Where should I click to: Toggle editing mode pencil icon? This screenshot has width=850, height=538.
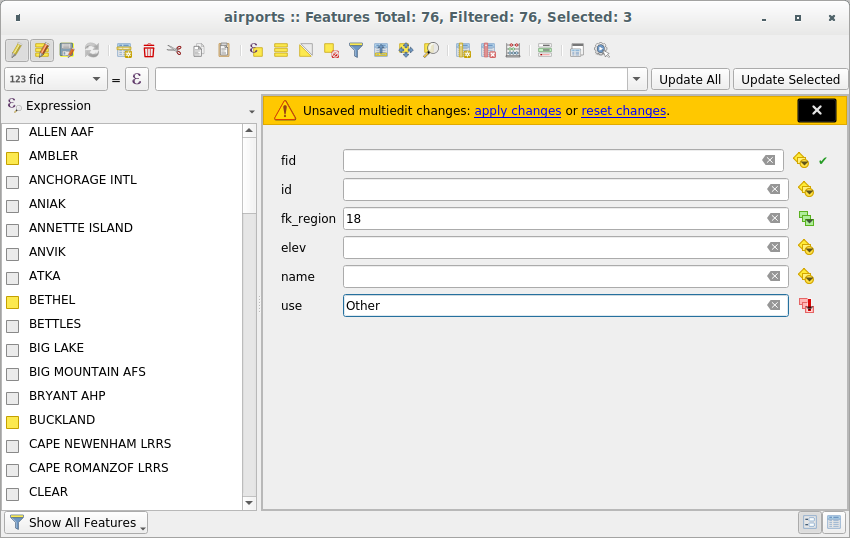coord(16,50)
